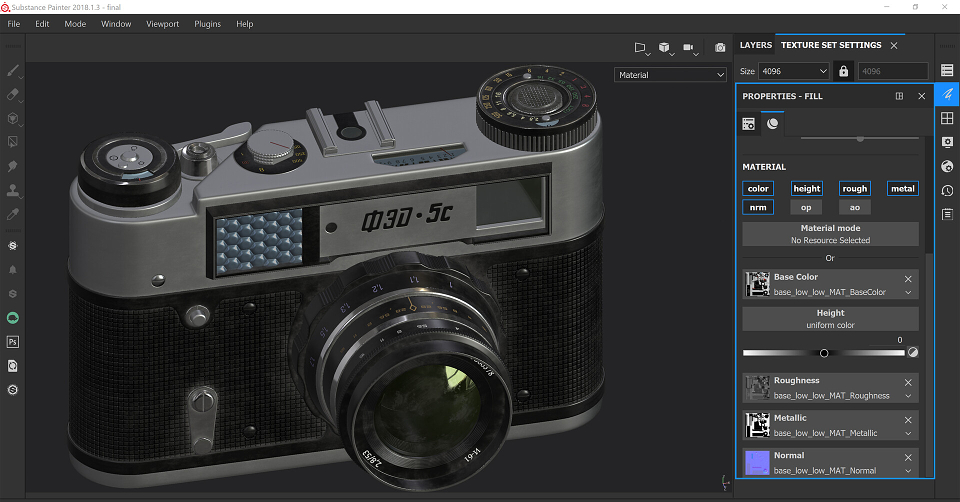Image resolution: width=960 pixels, height=502 pixels.
Task: Open the 3D cube viewport layout icon
Action: pos(664,47)
